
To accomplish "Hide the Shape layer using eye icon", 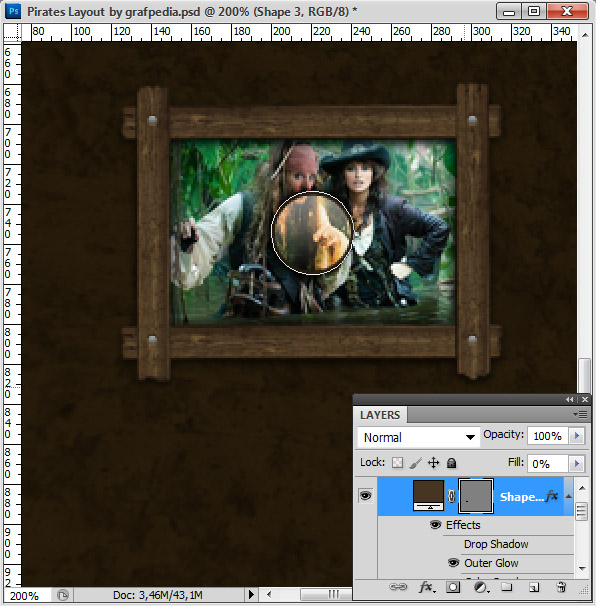I will pyautogui.click(x=365, y=496).
